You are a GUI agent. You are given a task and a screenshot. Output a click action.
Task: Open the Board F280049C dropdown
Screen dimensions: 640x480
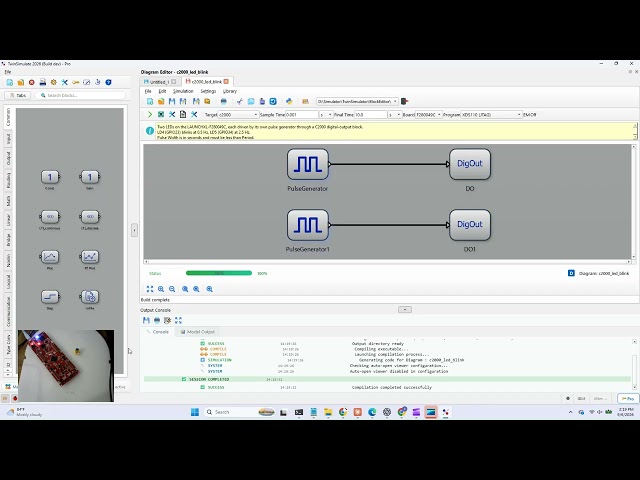tap(439, 115)
